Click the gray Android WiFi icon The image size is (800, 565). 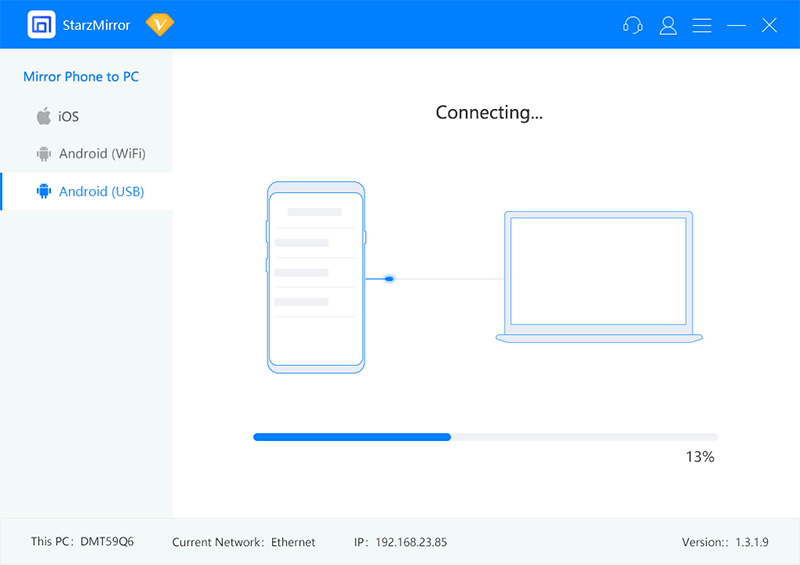click(44, 154)
